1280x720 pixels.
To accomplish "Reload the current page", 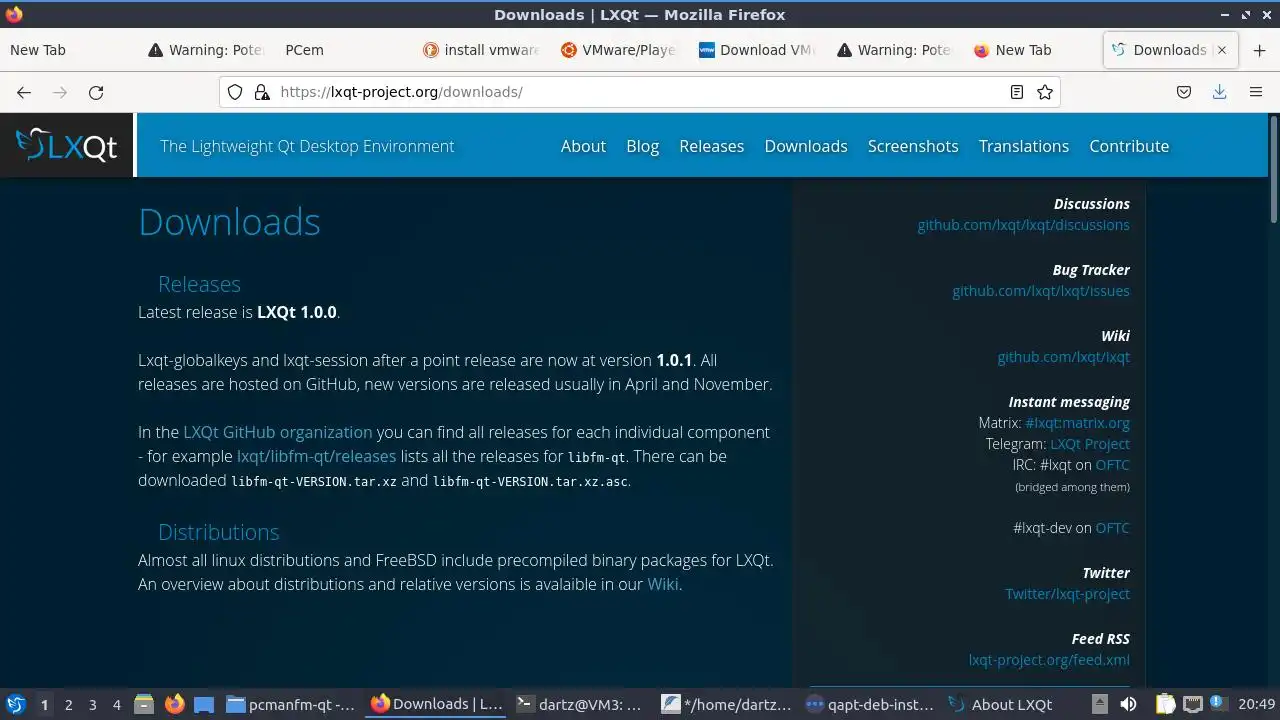I will coord(96,92).
